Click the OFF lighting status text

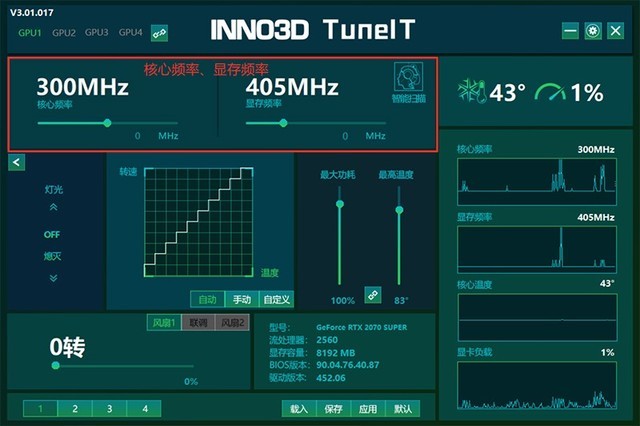click(x=52, y=235)
